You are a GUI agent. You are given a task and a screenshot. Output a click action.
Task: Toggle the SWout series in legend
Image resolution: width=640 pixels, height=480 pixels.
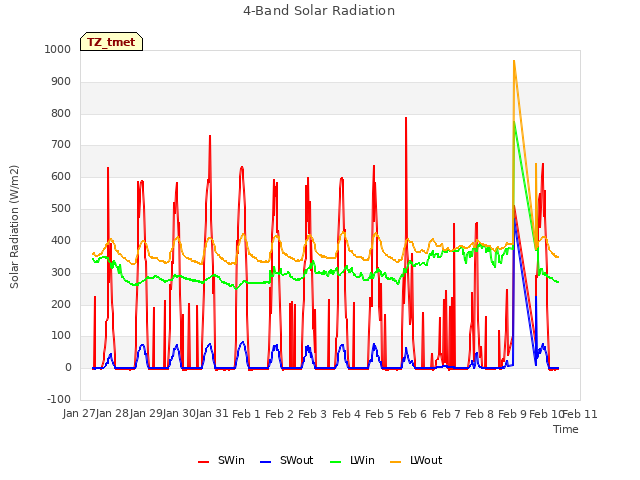tap(287, 460)
